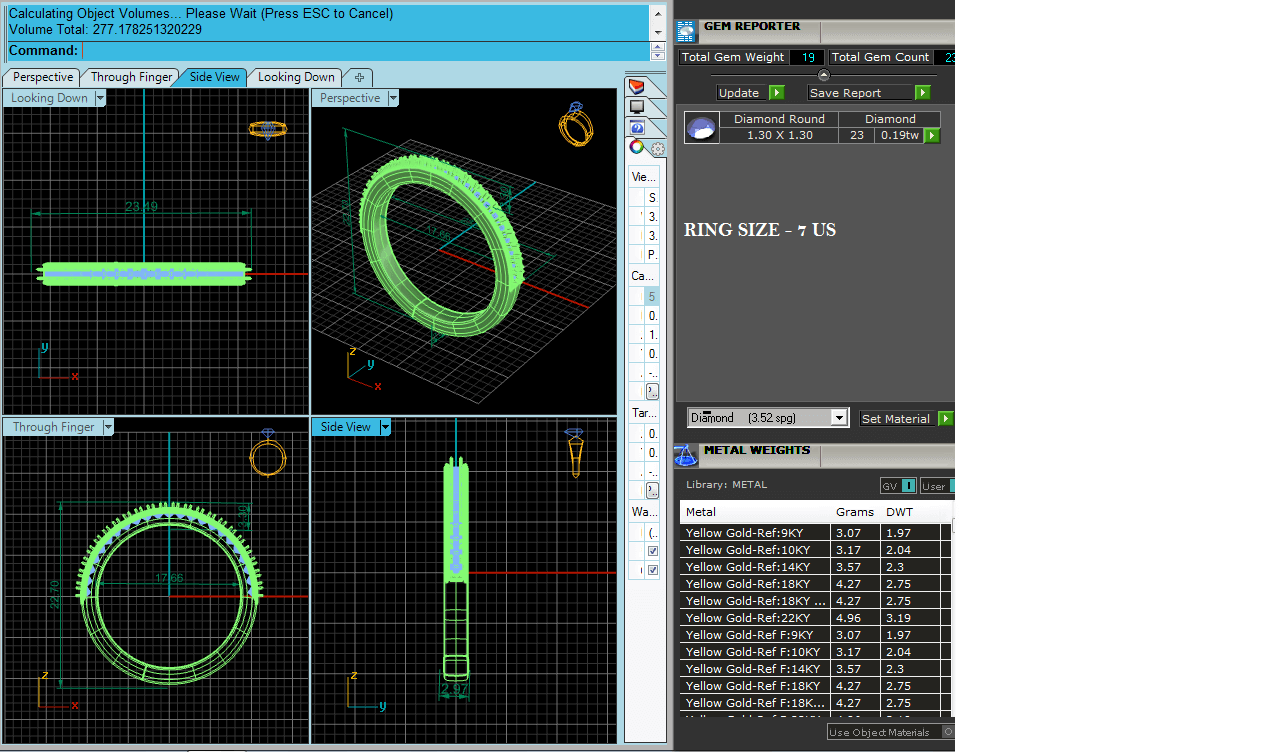The image size is (1274, 752).
Task: Toggle the User library switch
Action: (938, 486)
